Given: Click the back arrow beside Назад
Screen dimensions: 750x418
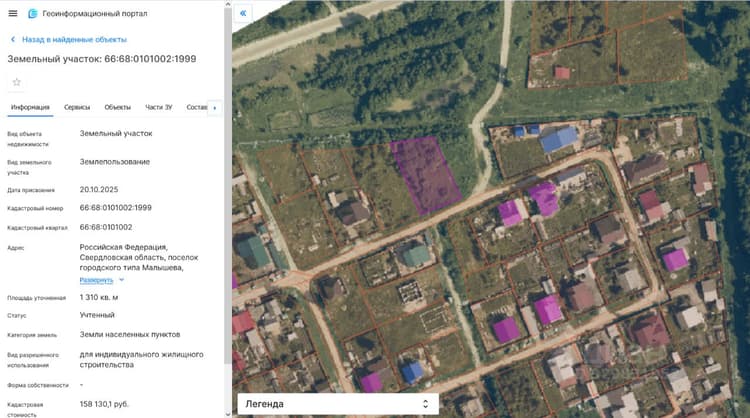Looking at the screenshot, I should 13,40.
